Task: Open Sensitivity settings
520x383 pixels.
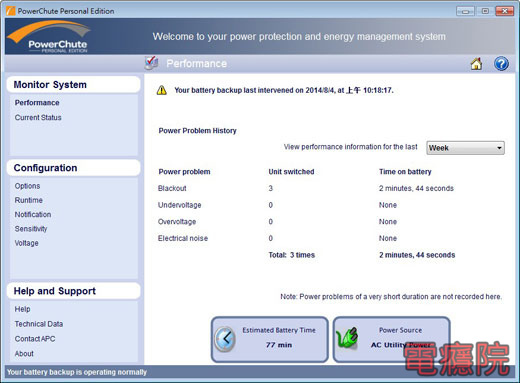Action: tap(31, 229)
